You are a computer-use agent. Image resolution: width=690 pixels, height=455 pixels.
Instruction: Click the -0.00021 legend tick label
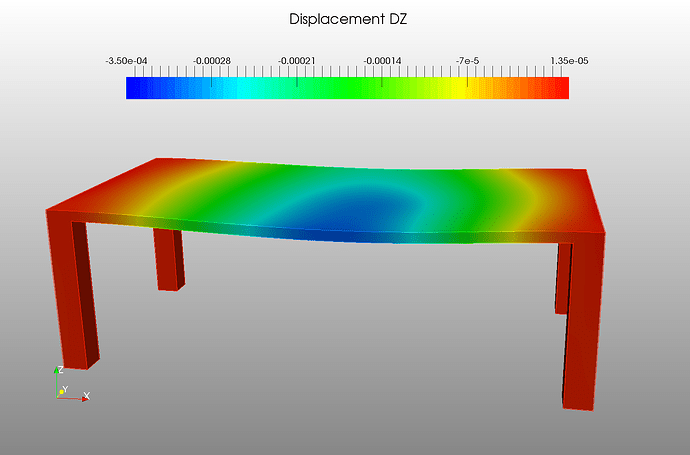pos(297,61)
